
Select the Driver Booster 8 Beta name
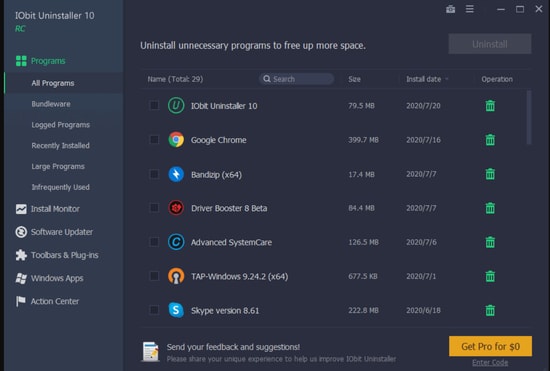(229, 208)
